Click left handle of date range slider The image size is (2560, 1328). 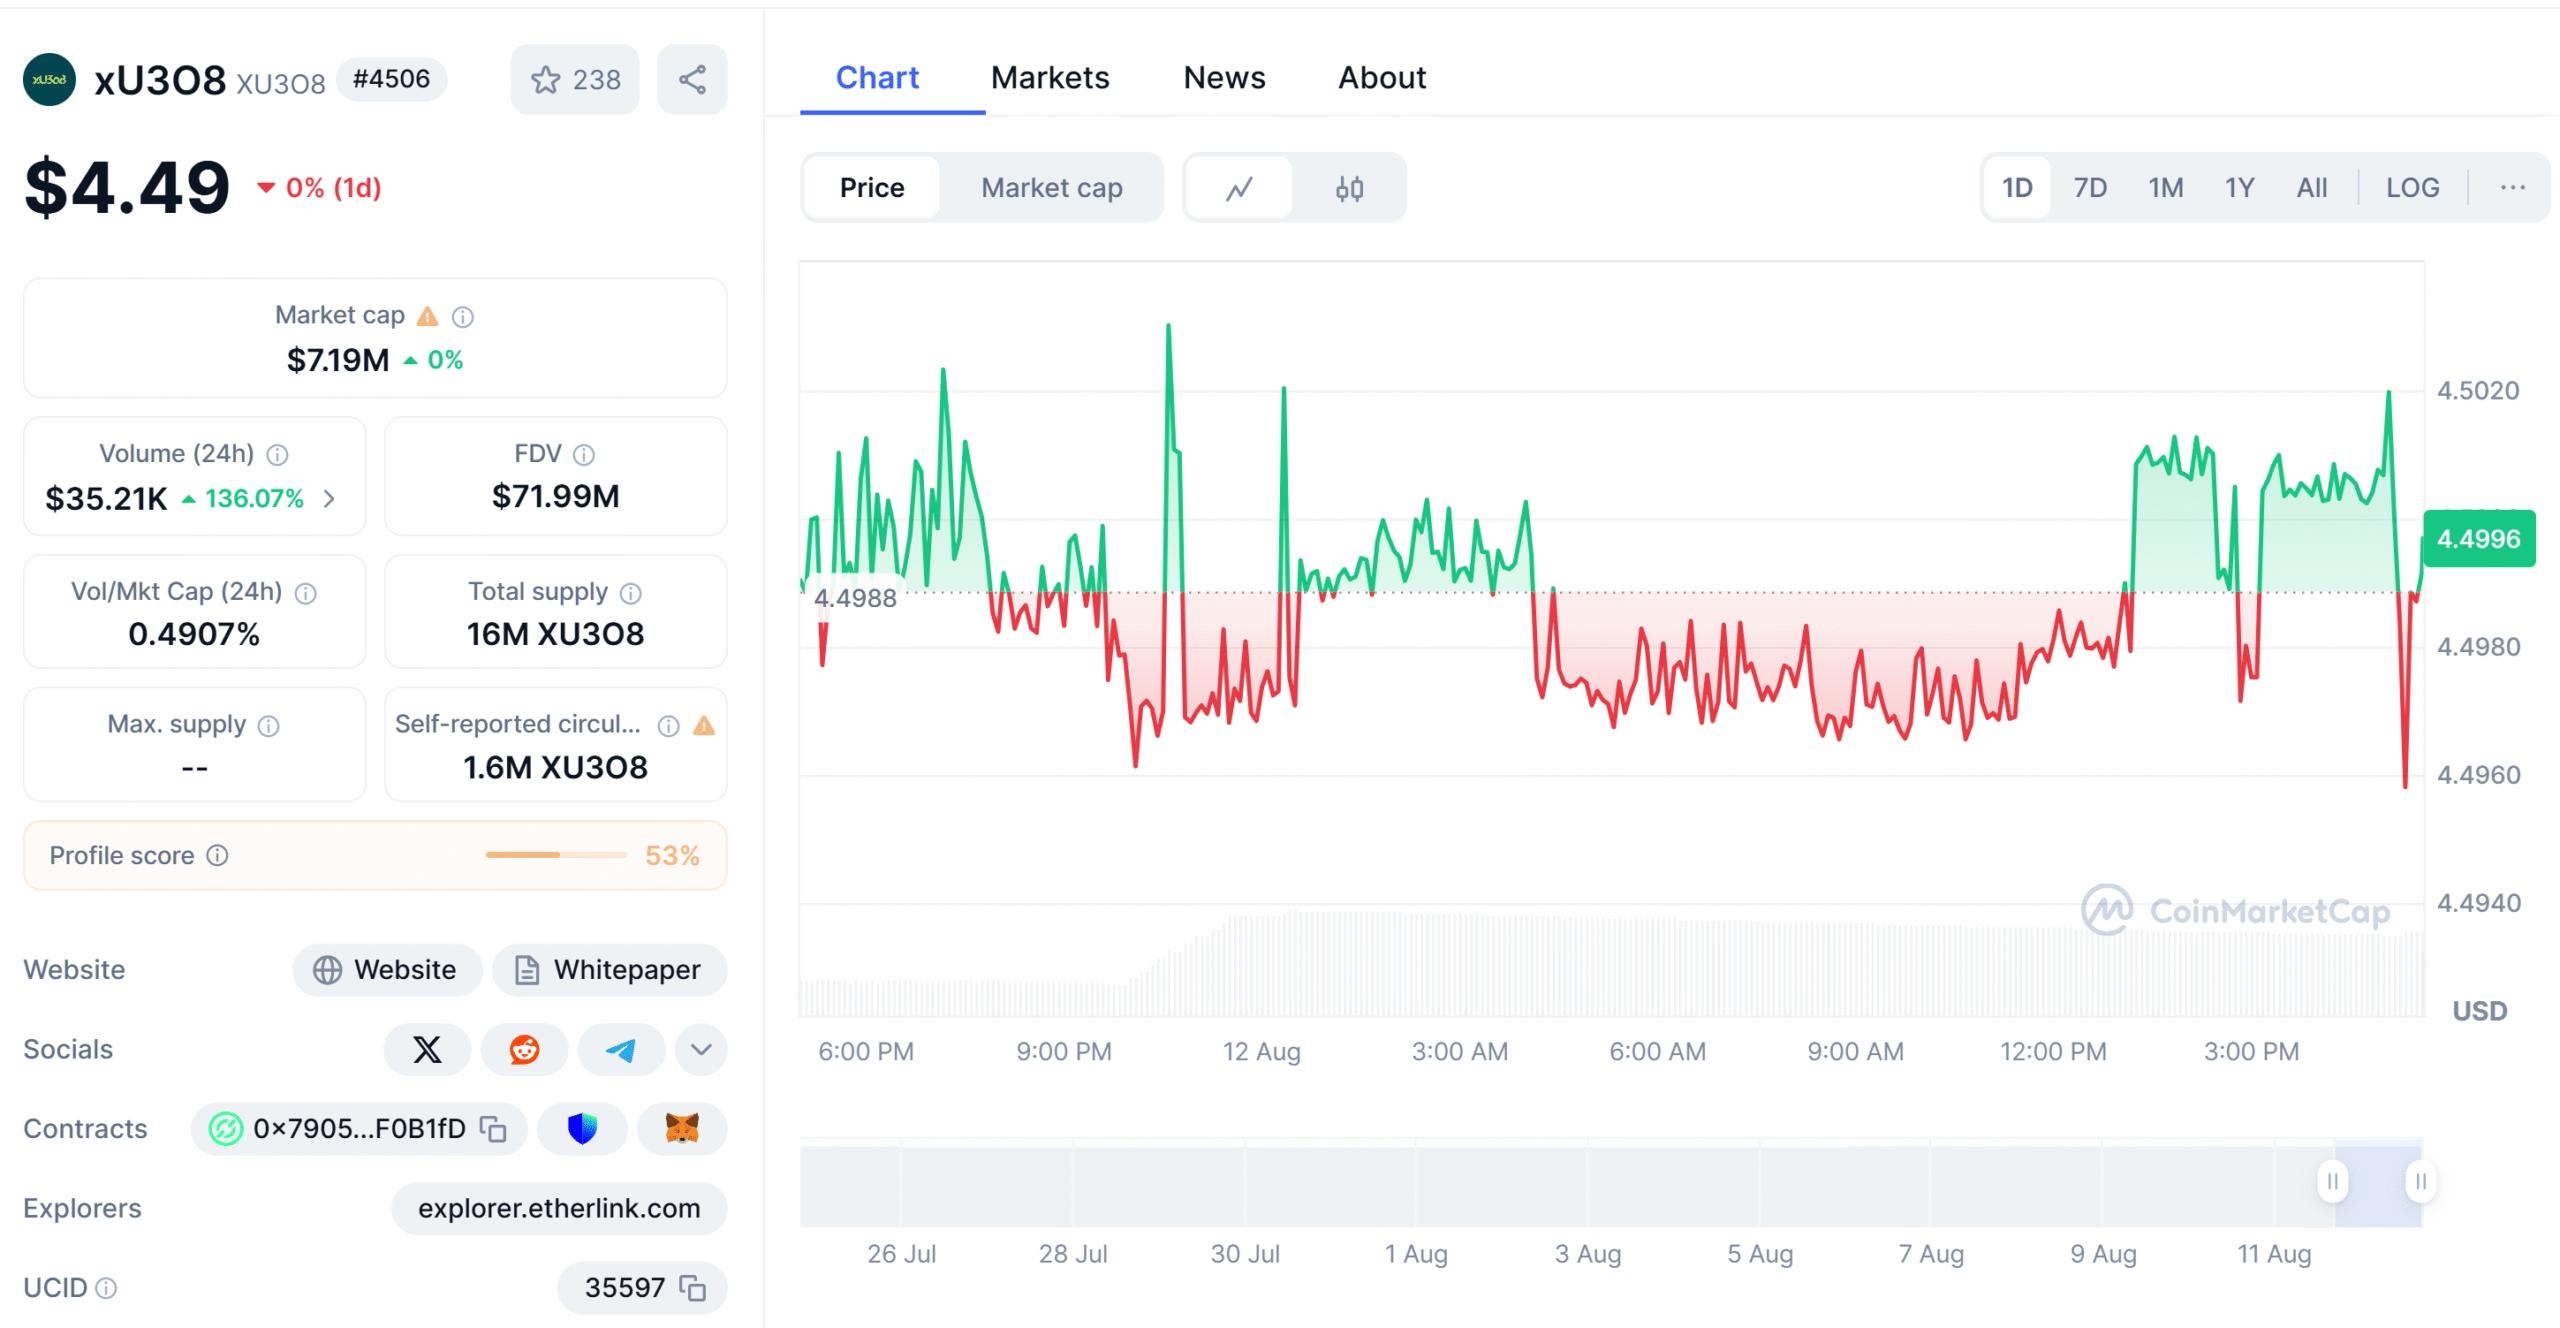pos(2332,1182)
